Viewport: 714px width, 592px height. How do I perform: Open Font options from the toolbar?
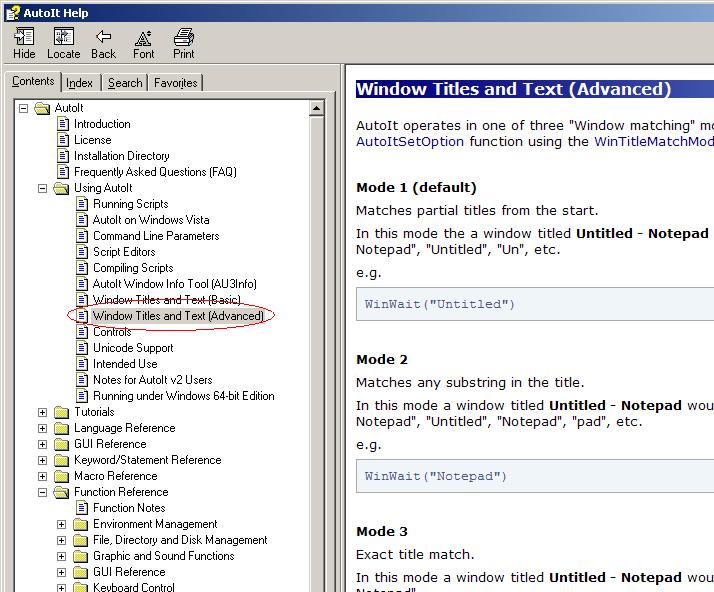point(143,38)
